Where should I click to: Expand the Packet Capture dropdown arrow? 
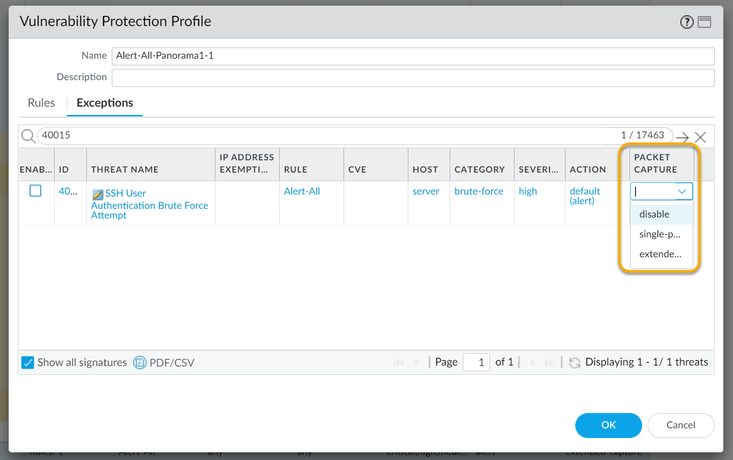pos(682,191)
